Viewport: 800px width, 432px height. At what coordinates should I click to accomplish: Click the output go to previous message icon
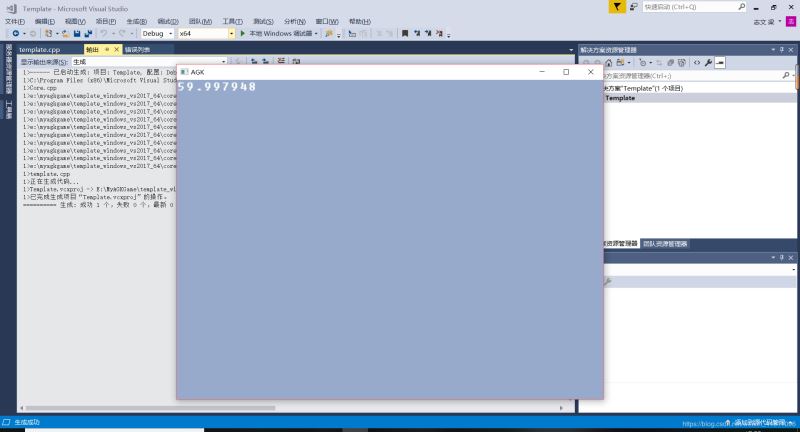254,61
